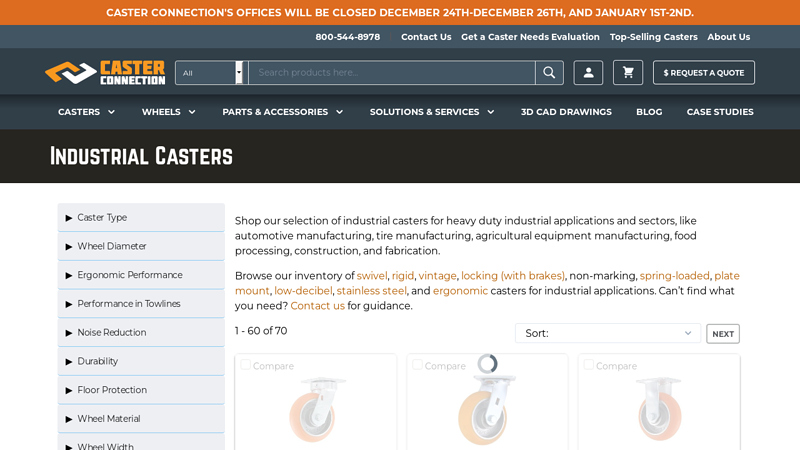
Task: Follow the stainless steel link
Action: 371,291
